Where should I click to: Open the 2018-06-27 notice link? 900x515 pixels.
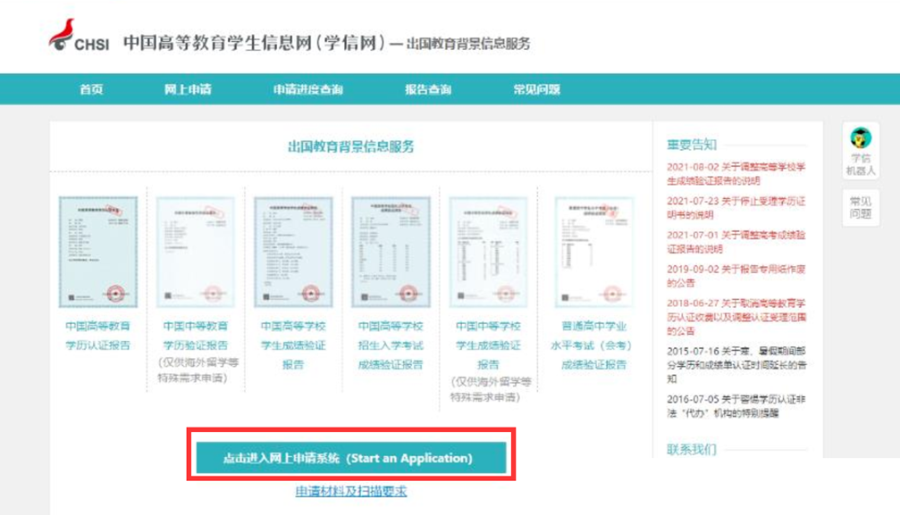pyautogui.click(x=736, y=316)
